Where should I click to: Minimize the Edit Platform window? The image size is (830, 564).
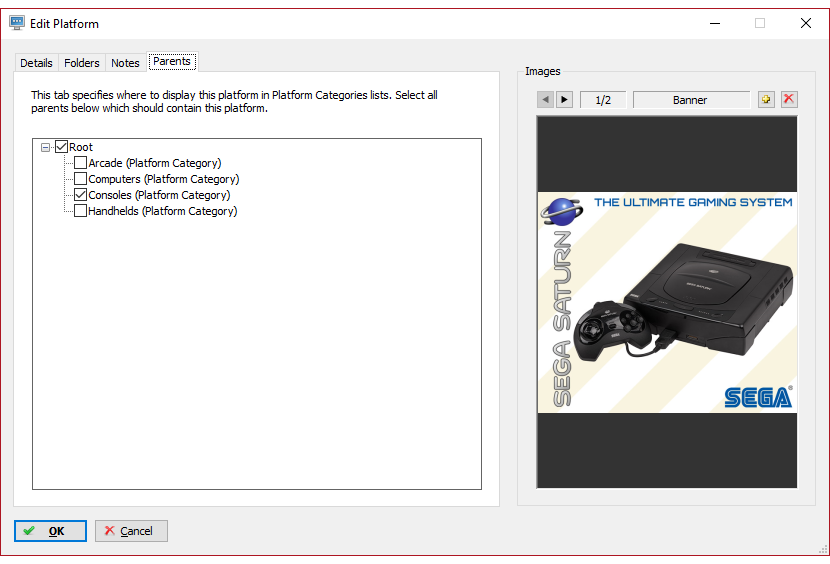pos(715,23)
